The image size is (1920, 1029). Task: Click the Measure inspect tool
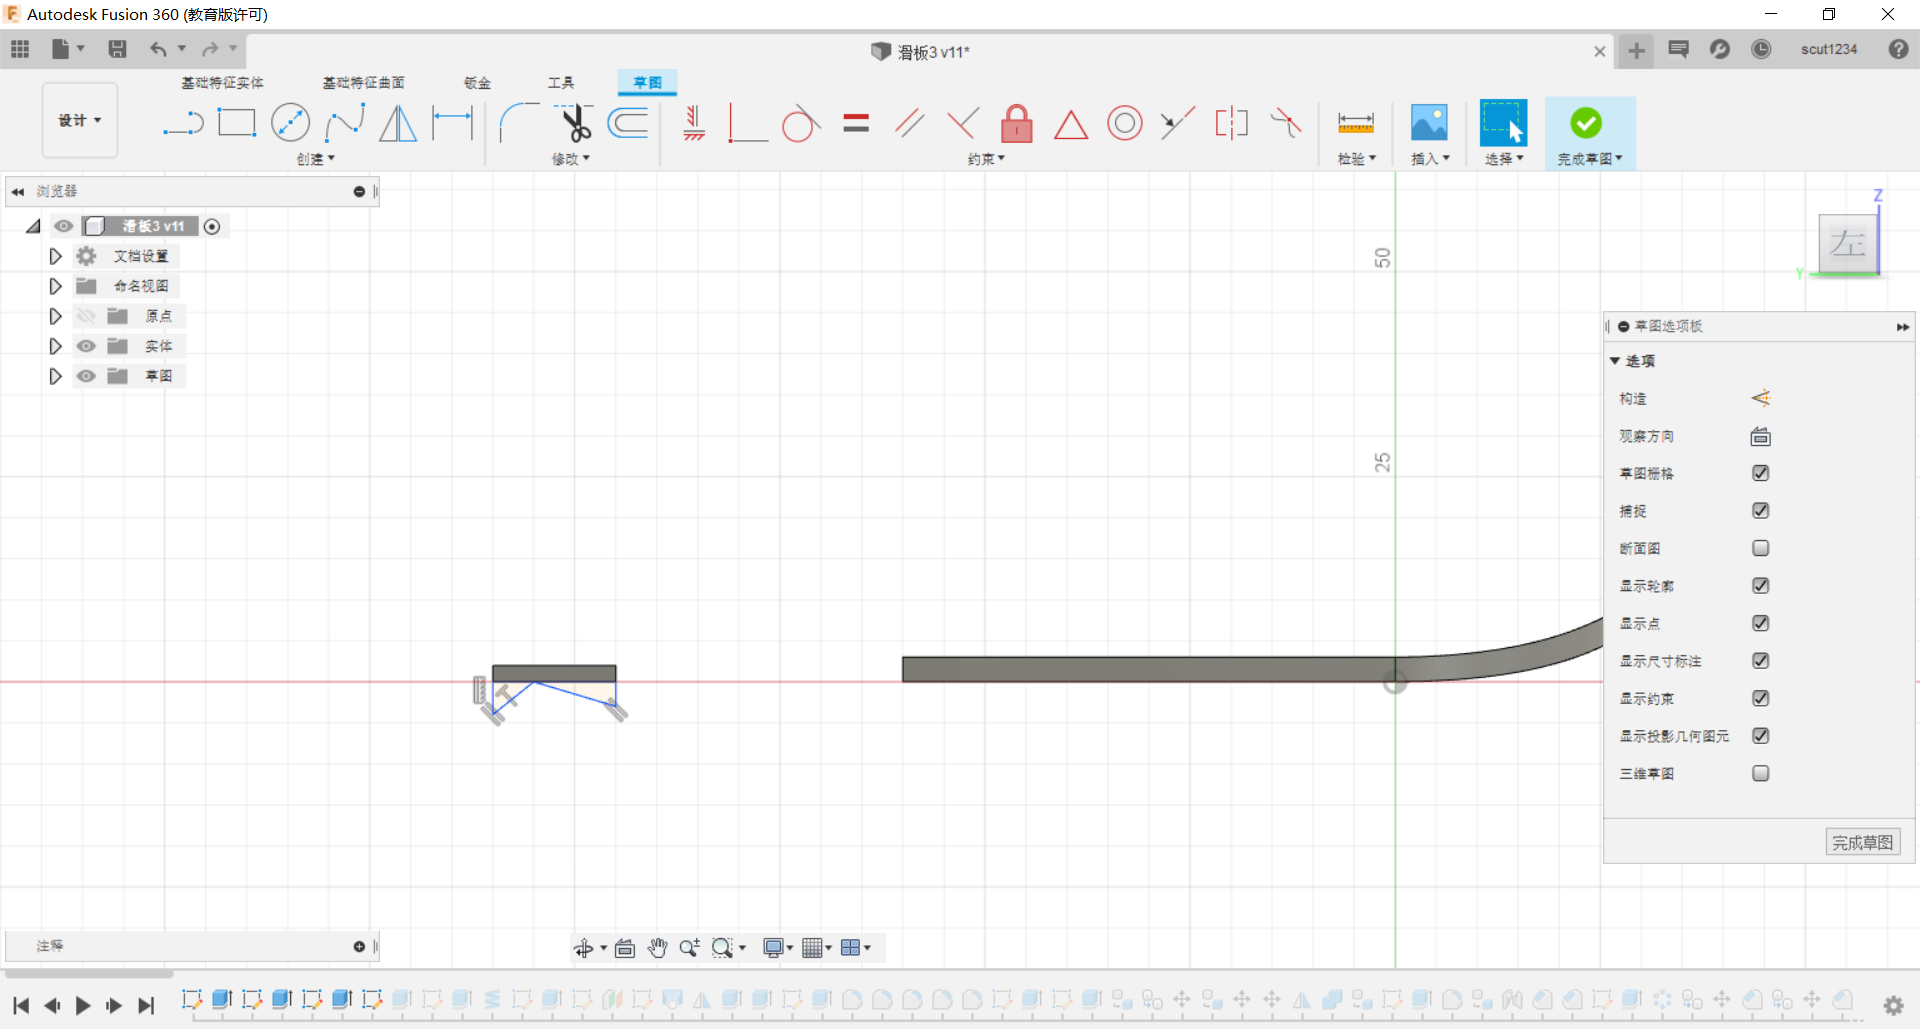point(1356,123)
